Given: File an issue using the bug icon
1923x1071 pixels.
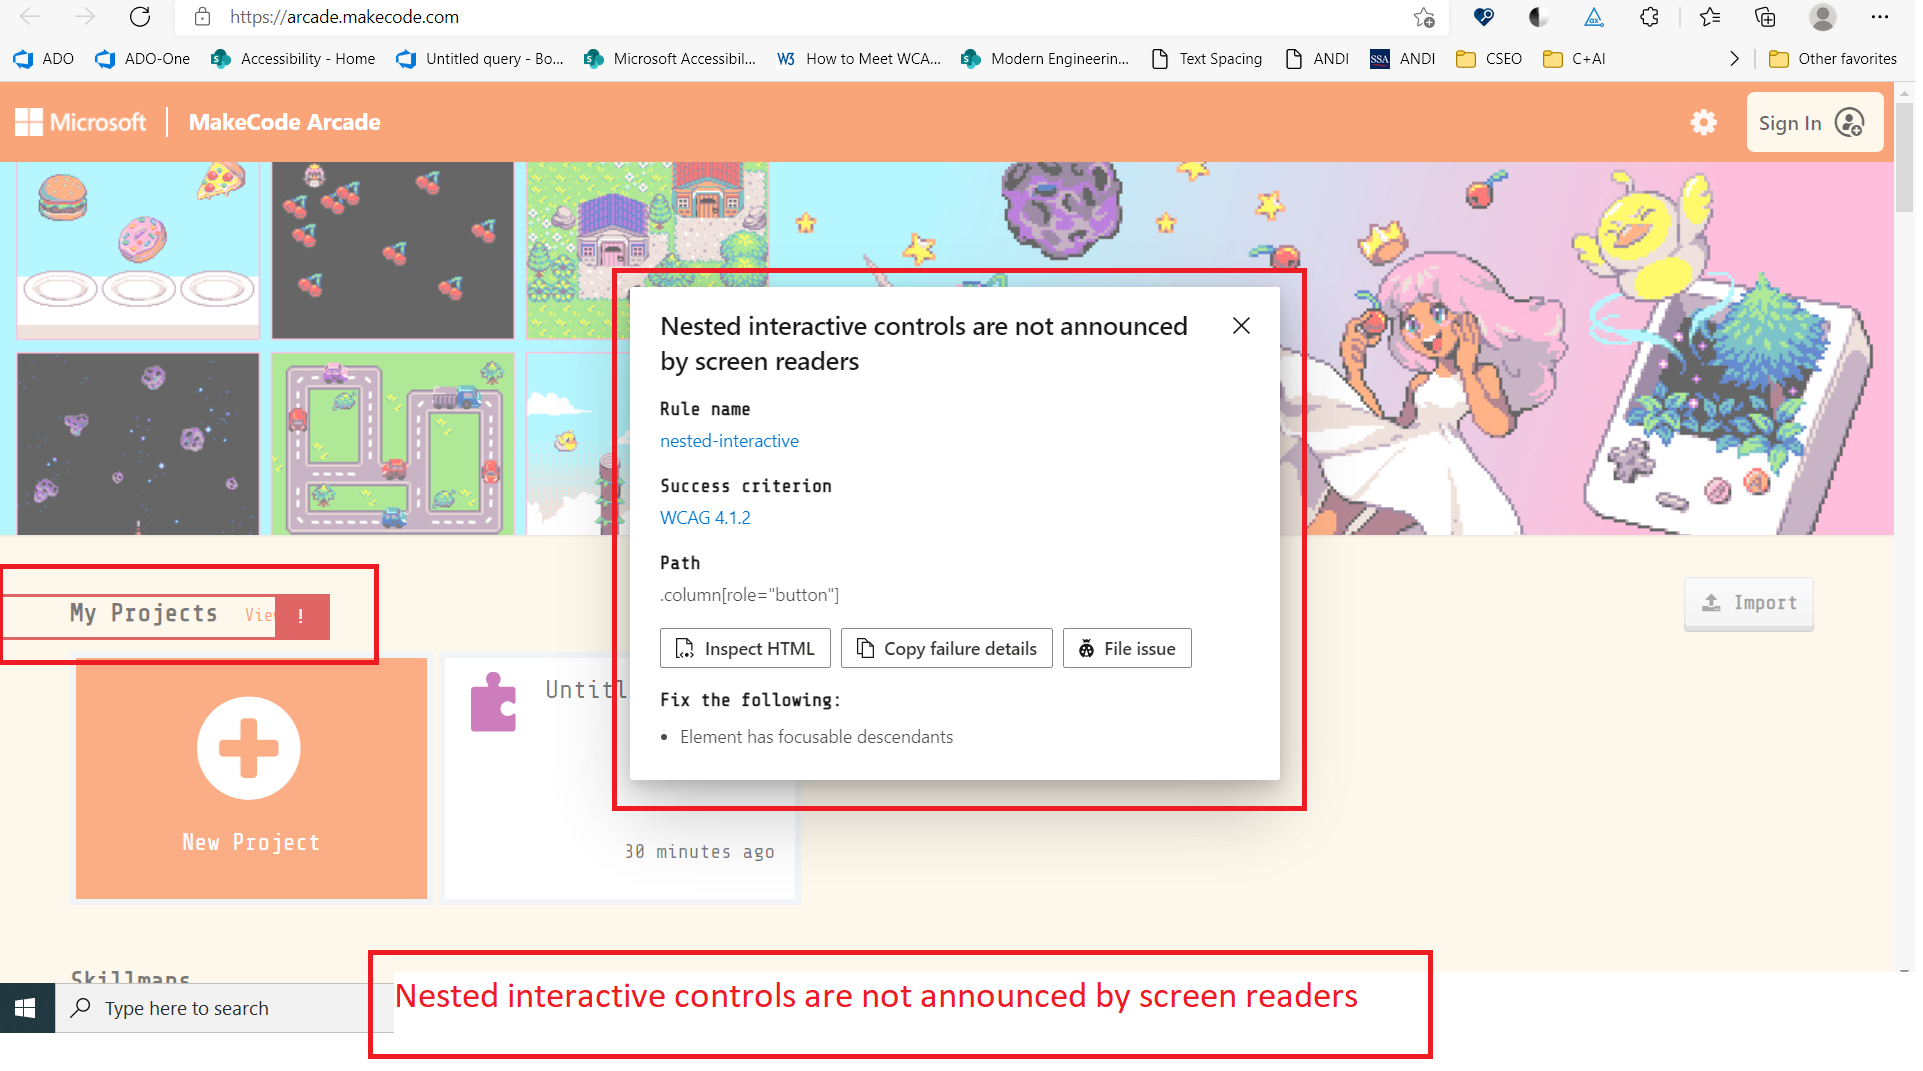Looking at the screenshot, I should pos(1087,648).
